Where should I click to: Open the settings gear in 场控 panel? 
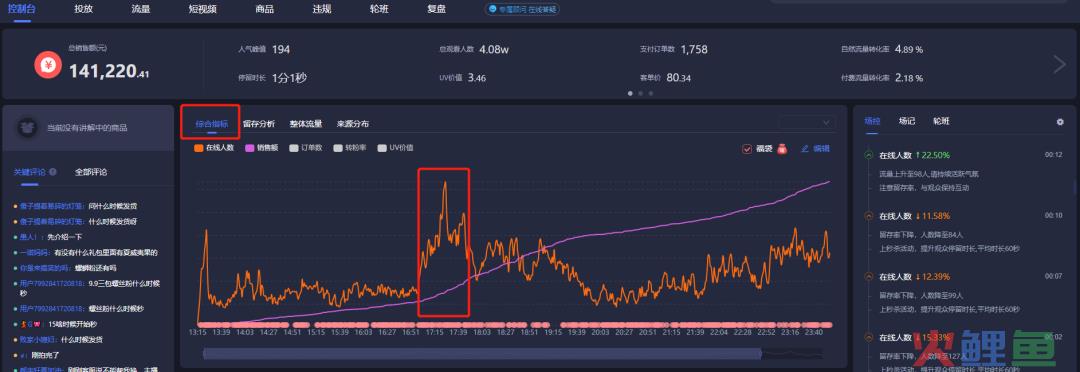point(1060,122)
